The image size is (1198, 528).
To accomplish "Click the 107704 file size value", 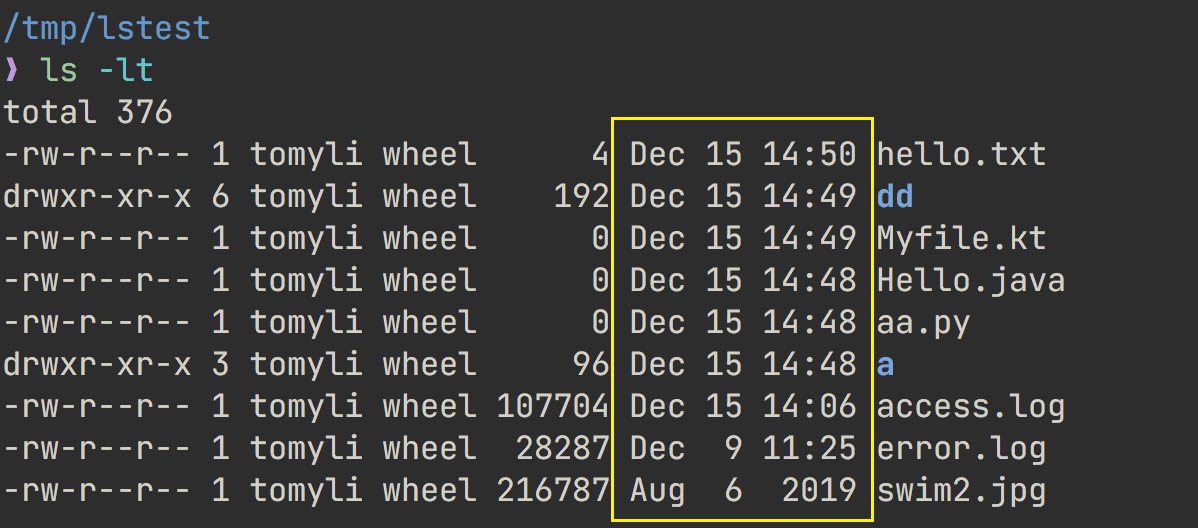I will coord(553,408).
